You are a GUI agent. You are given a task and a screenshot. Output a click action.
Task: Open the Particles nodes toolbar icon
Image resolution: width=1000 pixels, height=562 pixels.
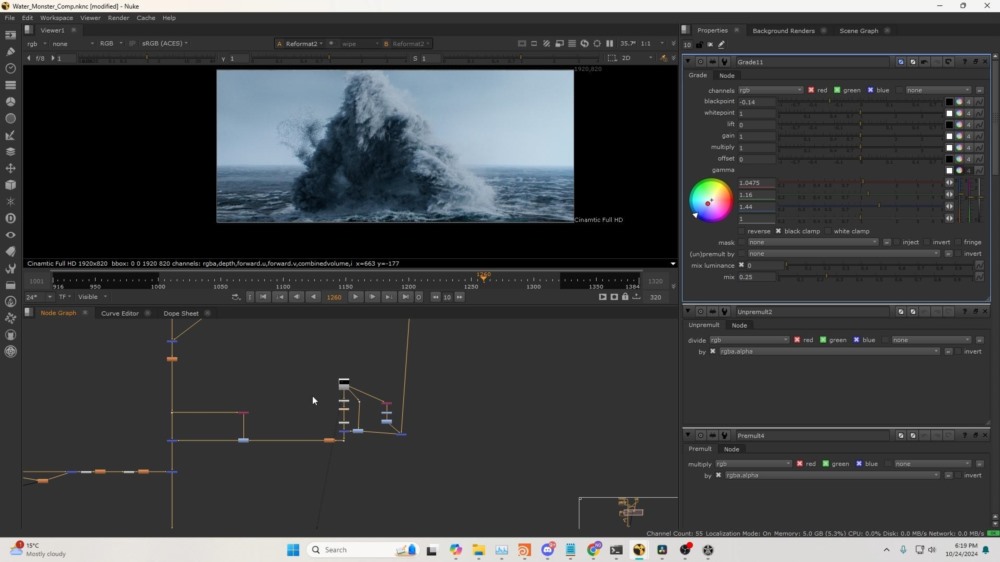tap(10, 202)
